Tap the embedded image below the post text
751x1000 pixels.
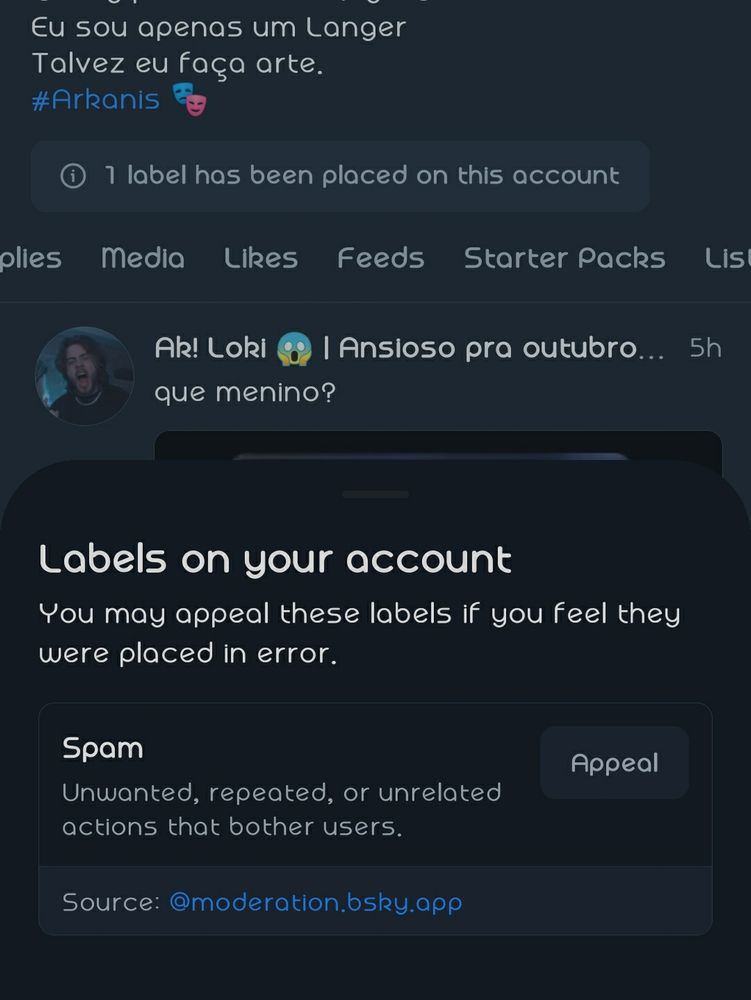coord(438,446)
